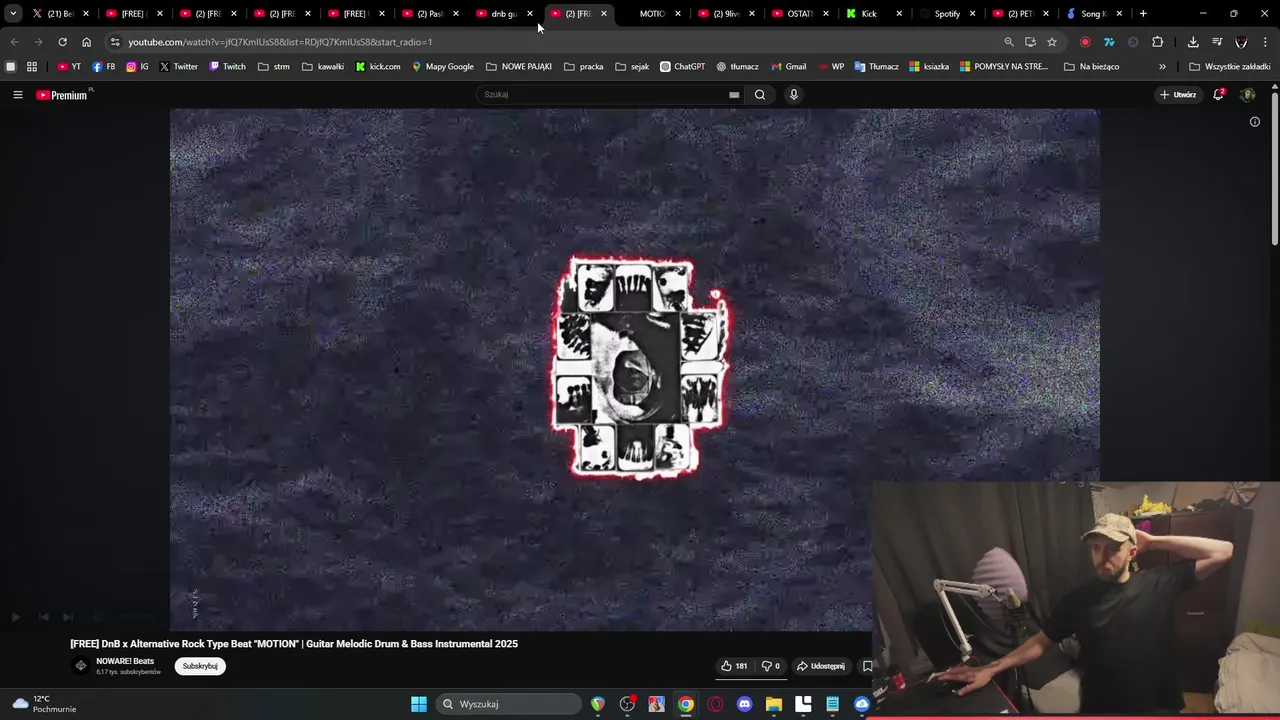Open Chrome apps grid in bookmarks bar
The height and width of the screenshot is (720, 1280).
[32, 67]
